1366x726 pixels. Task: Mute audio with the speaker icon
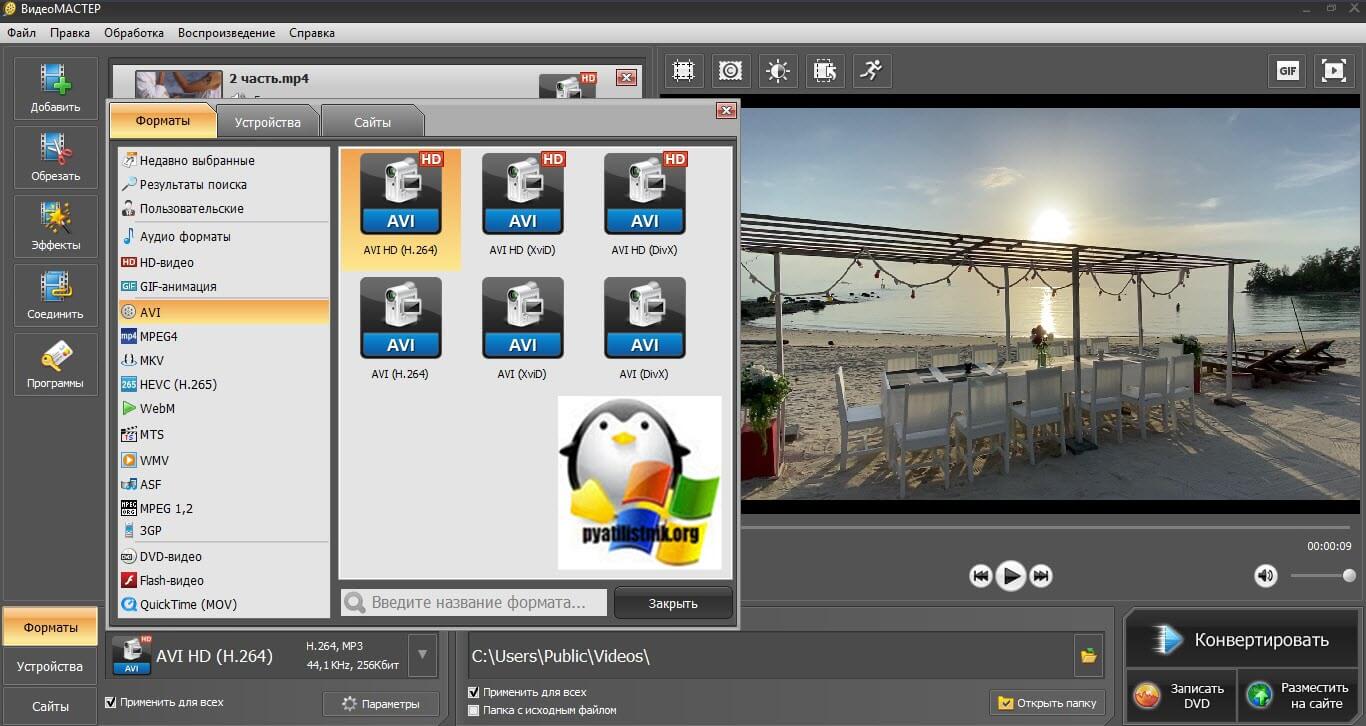tap(1266, 575)
